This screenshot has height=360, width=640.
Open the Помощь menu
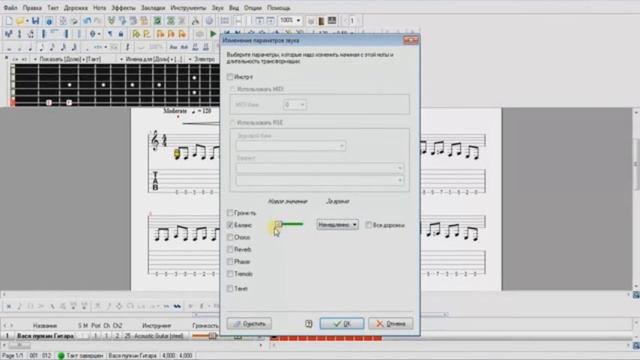(278, 8)
